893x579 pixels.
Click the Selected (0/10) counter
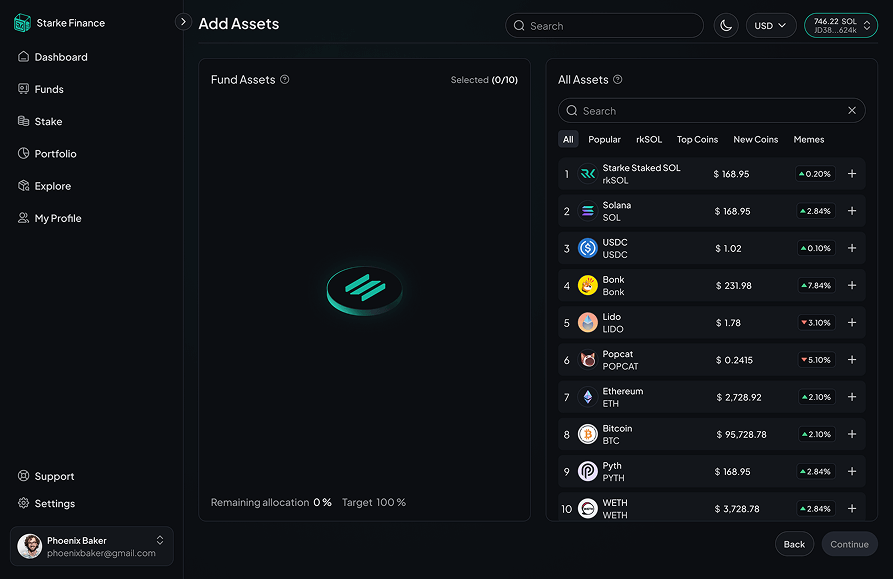(x=484, y=80)
